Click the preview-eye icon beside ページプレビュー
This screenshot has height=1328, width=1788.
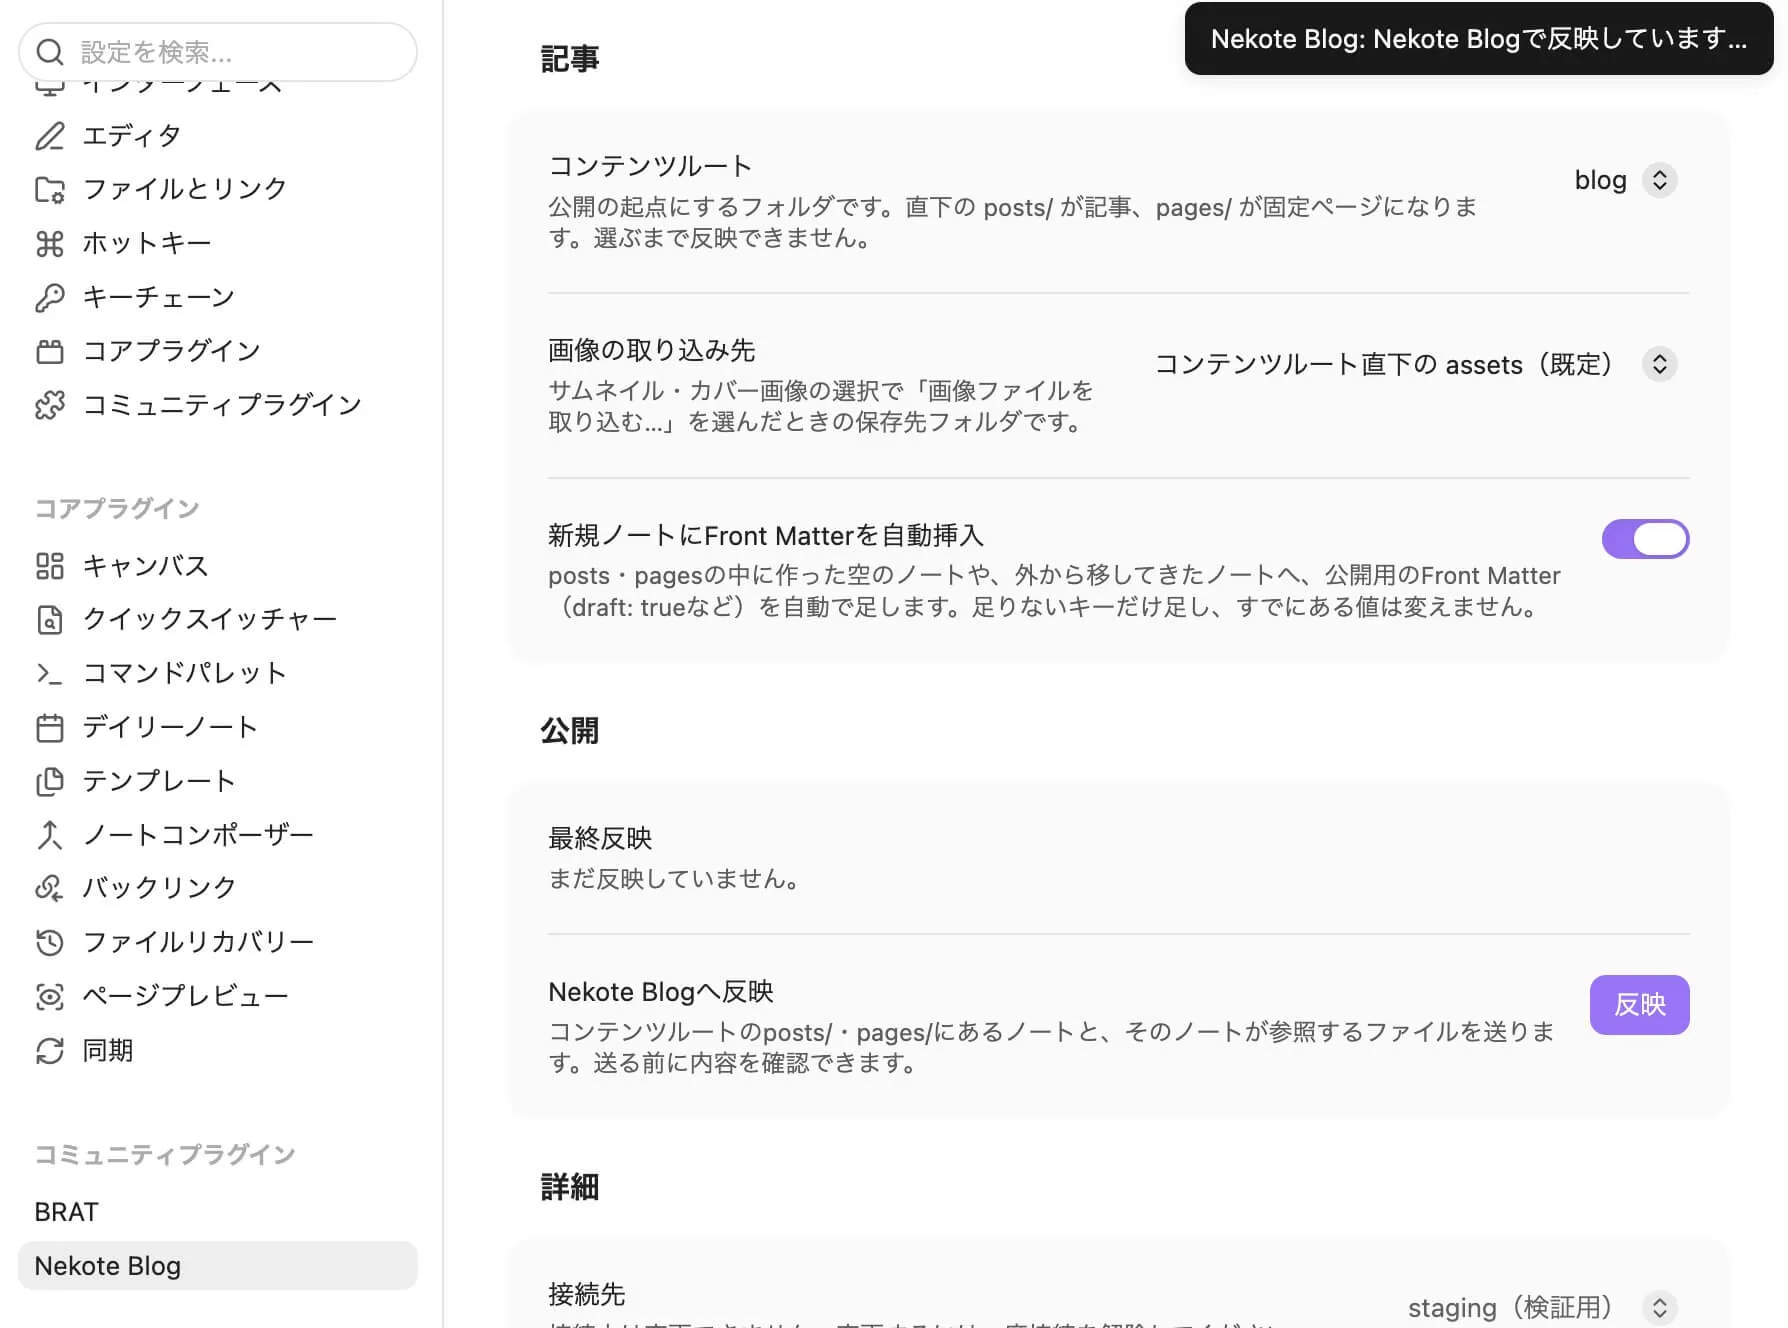50,996
